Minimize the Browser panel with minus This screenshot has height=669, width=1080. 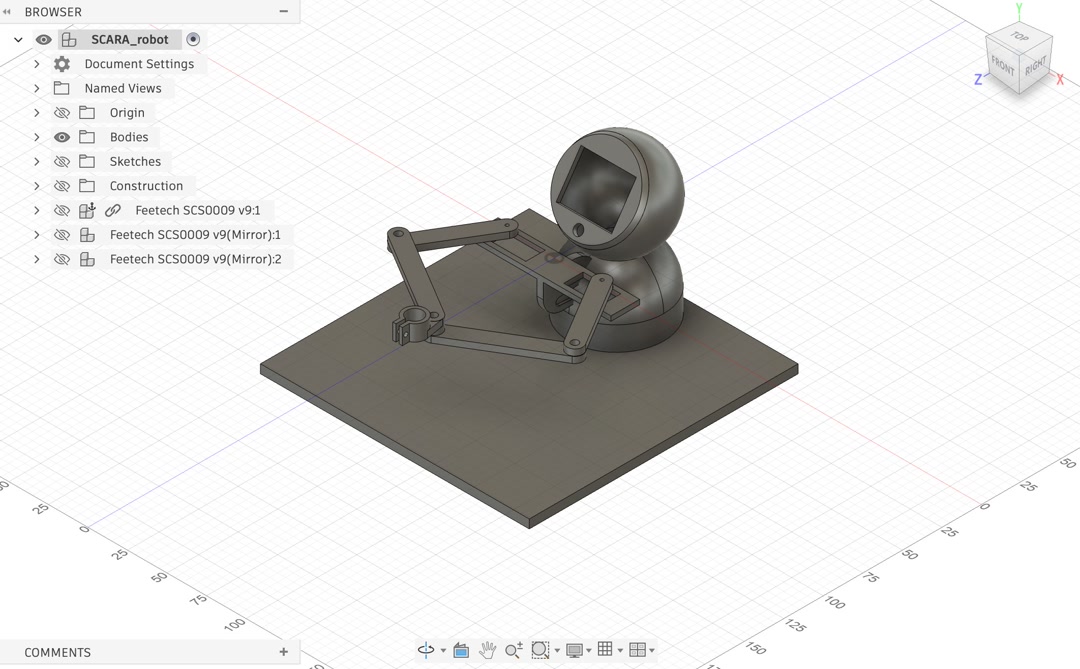(x=283, y=12)
